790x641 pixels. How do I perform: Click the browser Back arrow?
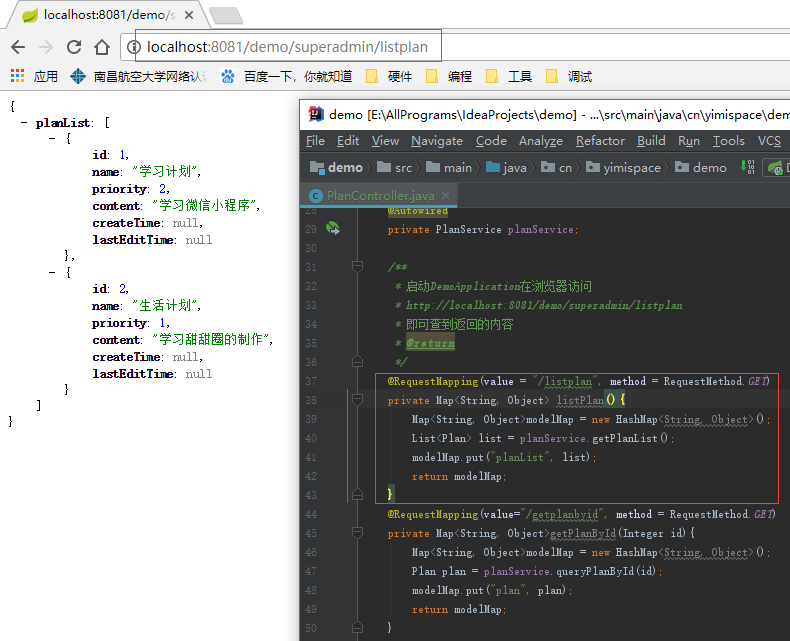[x=18, y=47]
